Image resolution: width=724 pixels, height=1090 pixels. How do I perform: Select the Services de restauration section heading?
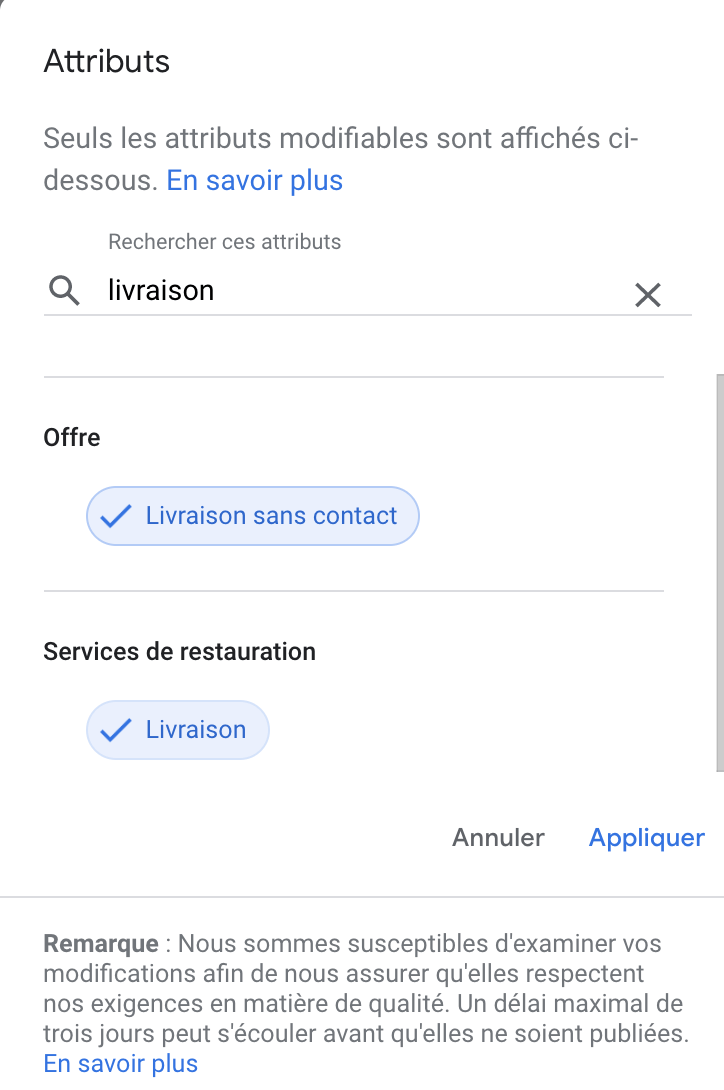pos(179,651)
